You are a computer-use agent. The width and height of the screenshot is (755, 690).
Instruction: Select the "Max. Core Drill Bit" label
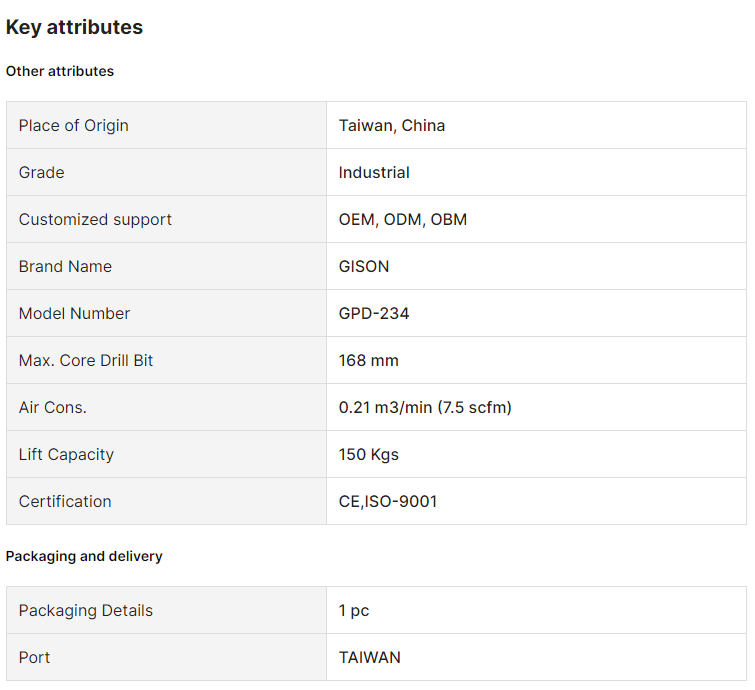pos(86,360)
